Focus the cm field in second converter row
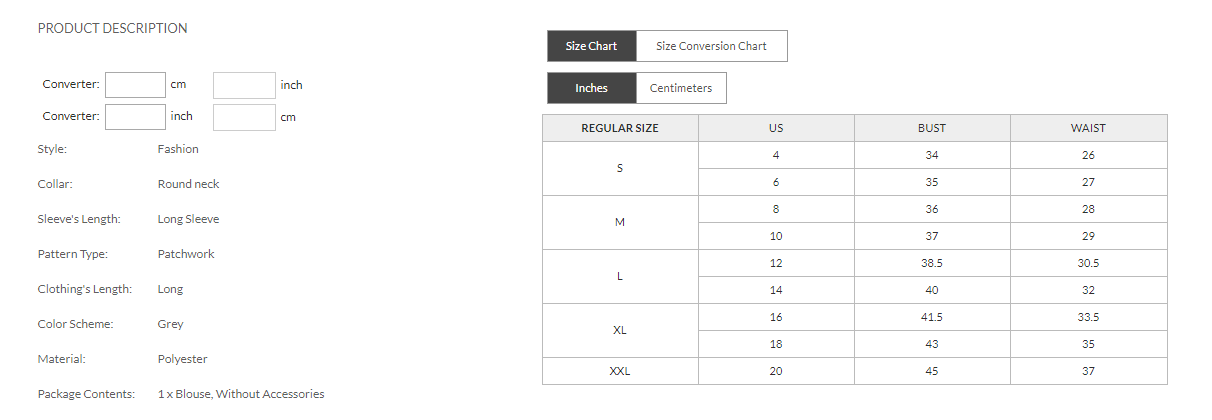Screen dimensions: 1212x420 [x=244, y=117]
